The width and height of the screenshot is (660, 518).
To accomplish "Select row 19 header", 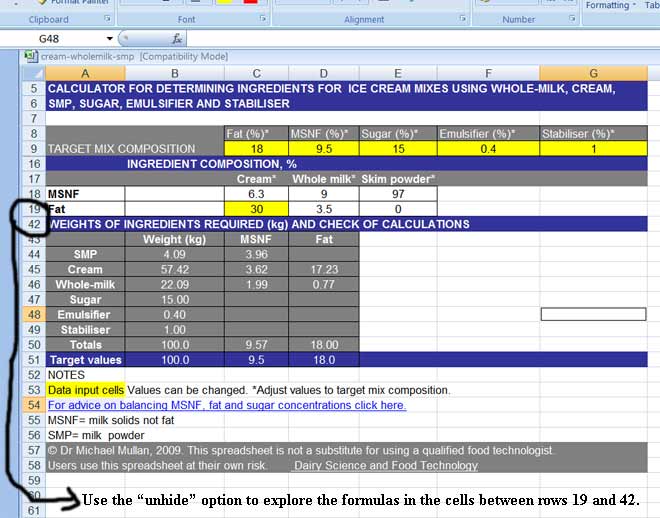I will (34, 209).
